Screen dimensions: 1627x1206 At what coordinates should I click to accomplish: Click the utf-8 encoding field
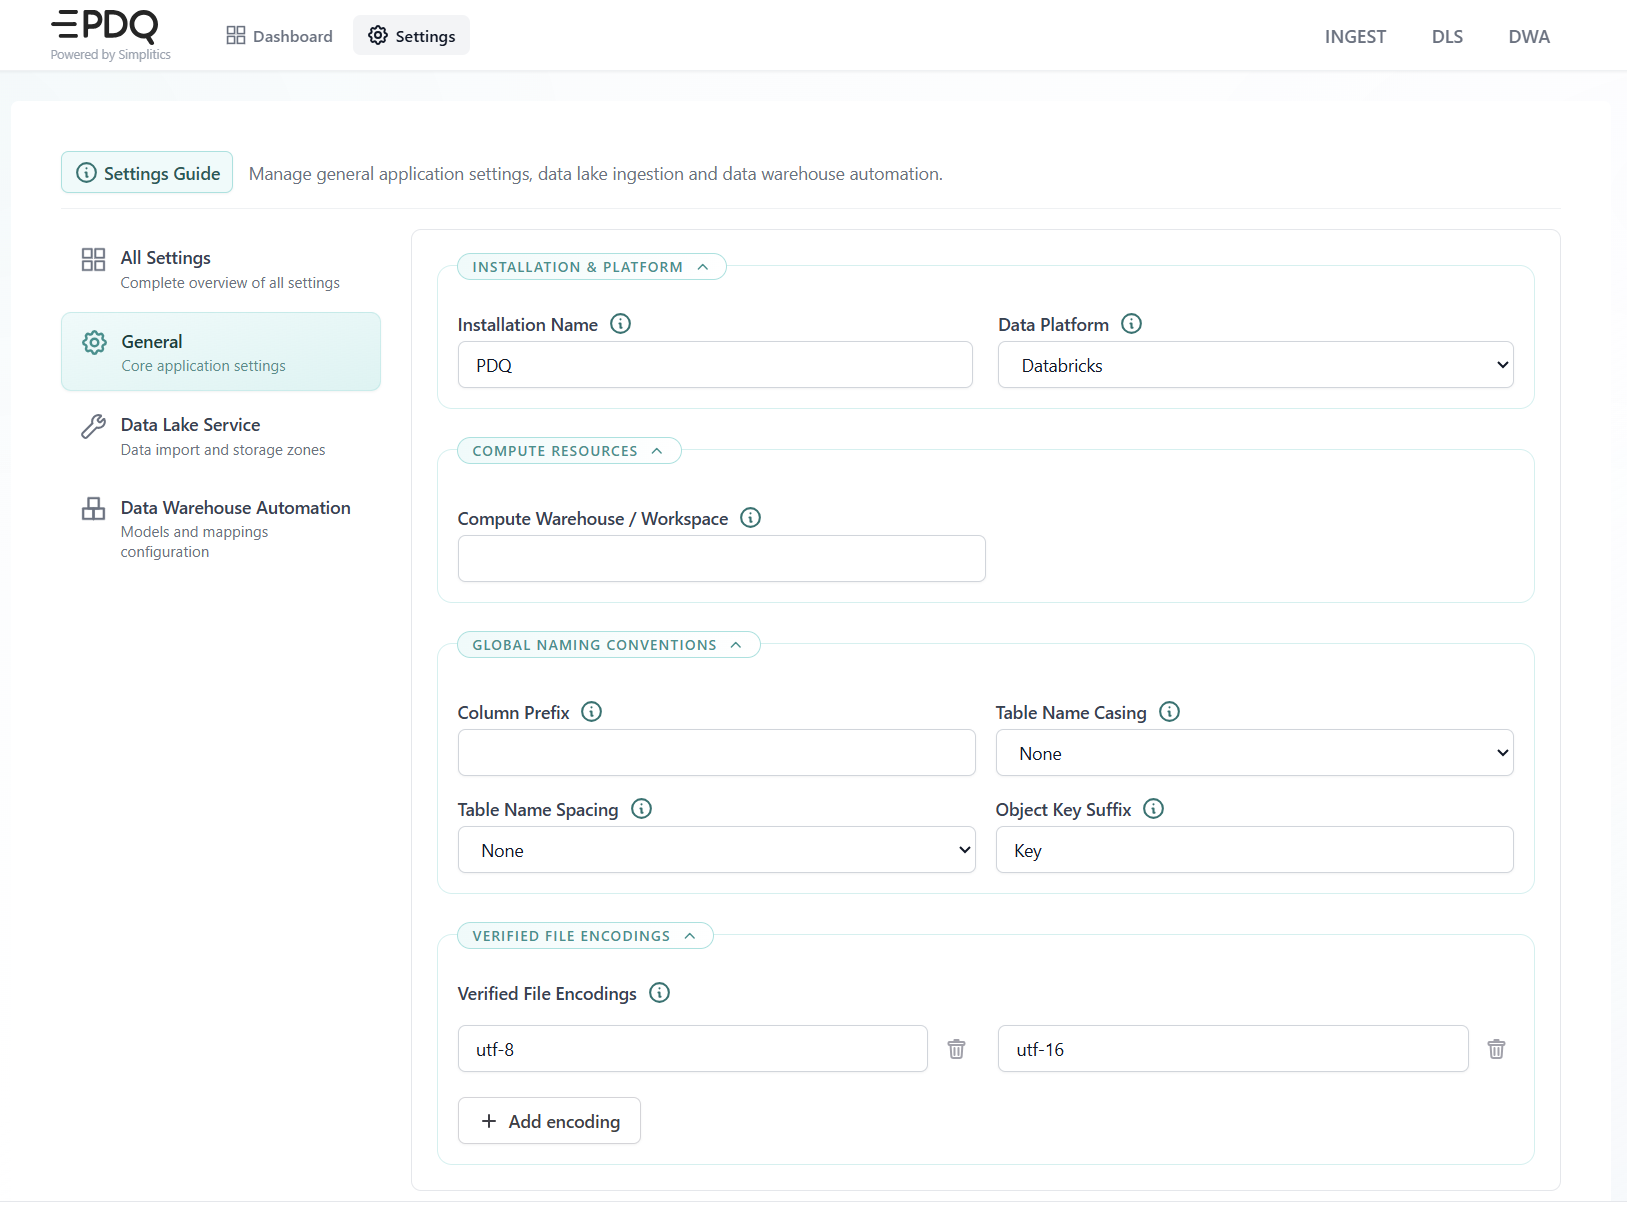tap(692, 1049)
